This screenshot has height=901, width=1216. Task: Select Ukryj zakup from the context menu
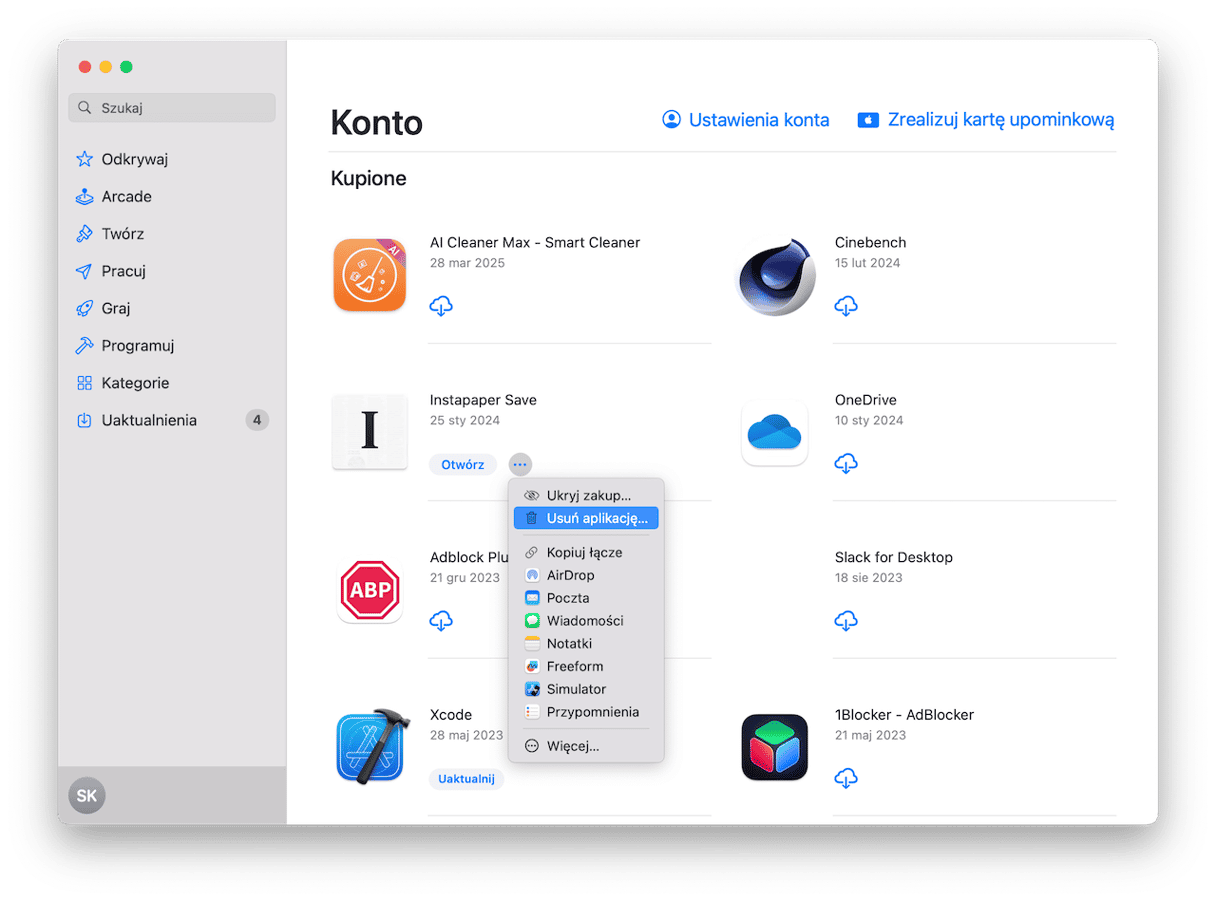click(x=588, y=495)
